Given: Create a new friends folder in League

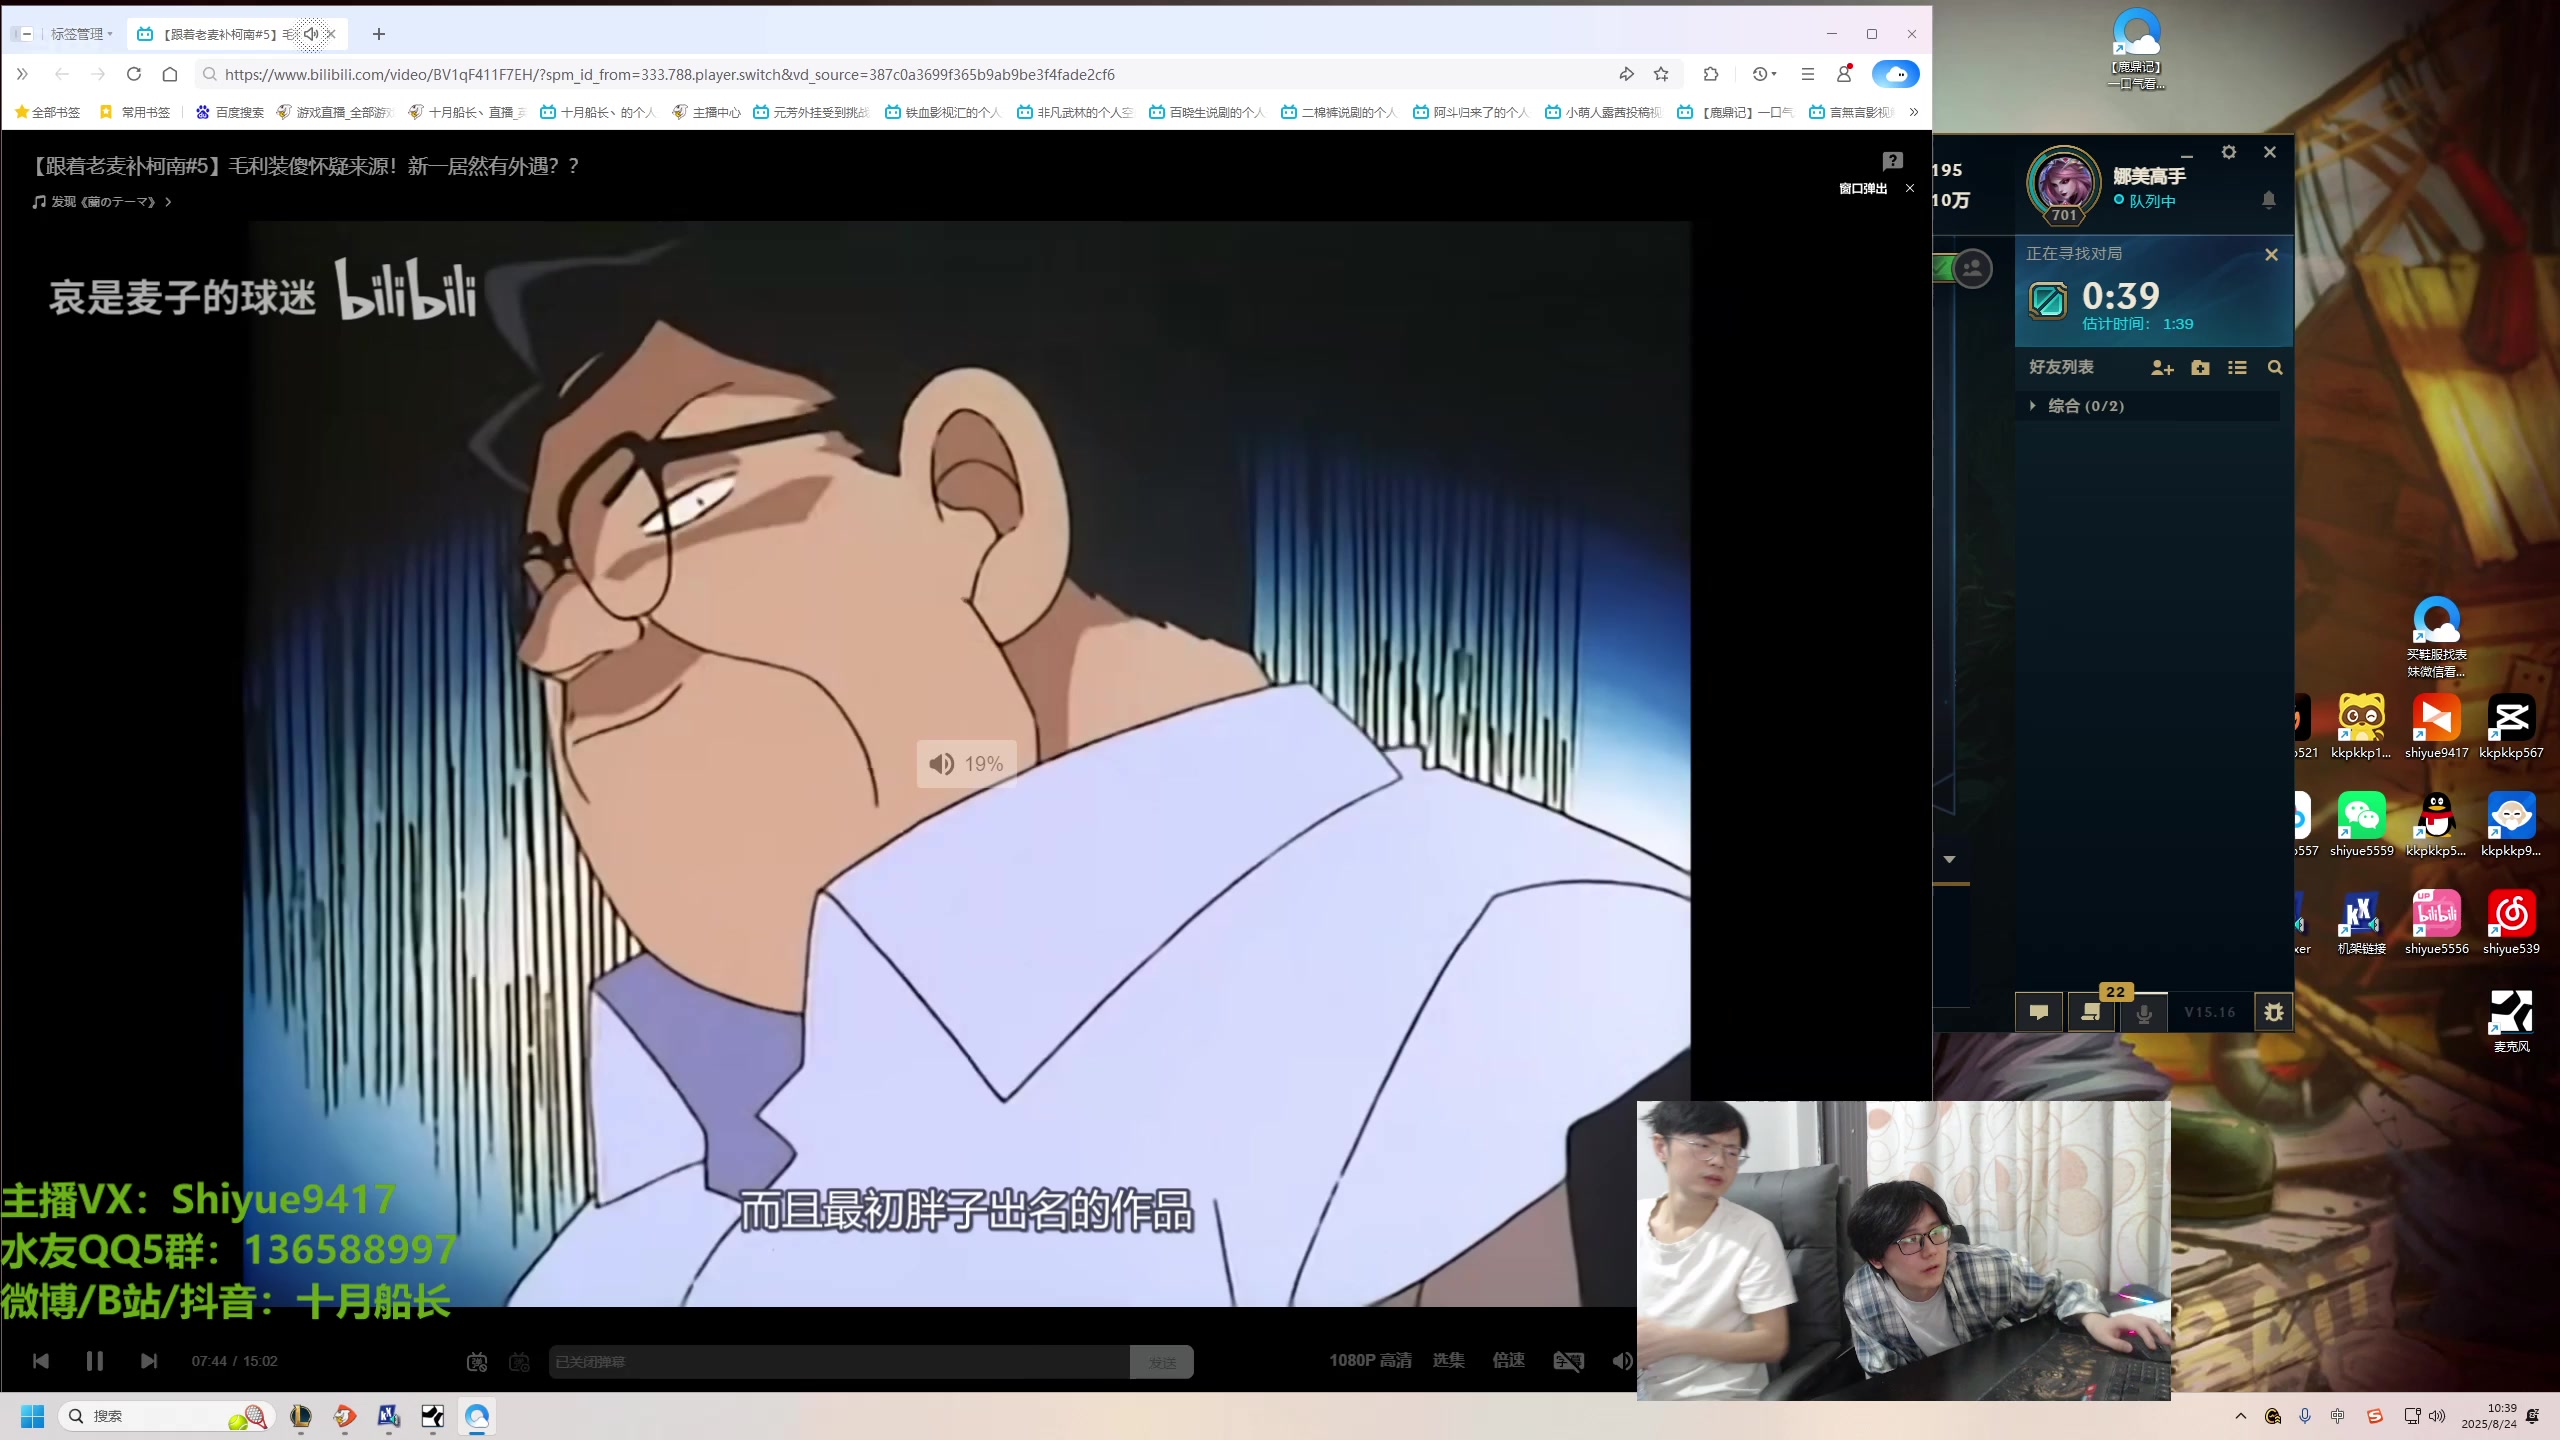Looking at the screenshot, I should pos(2200,368).
